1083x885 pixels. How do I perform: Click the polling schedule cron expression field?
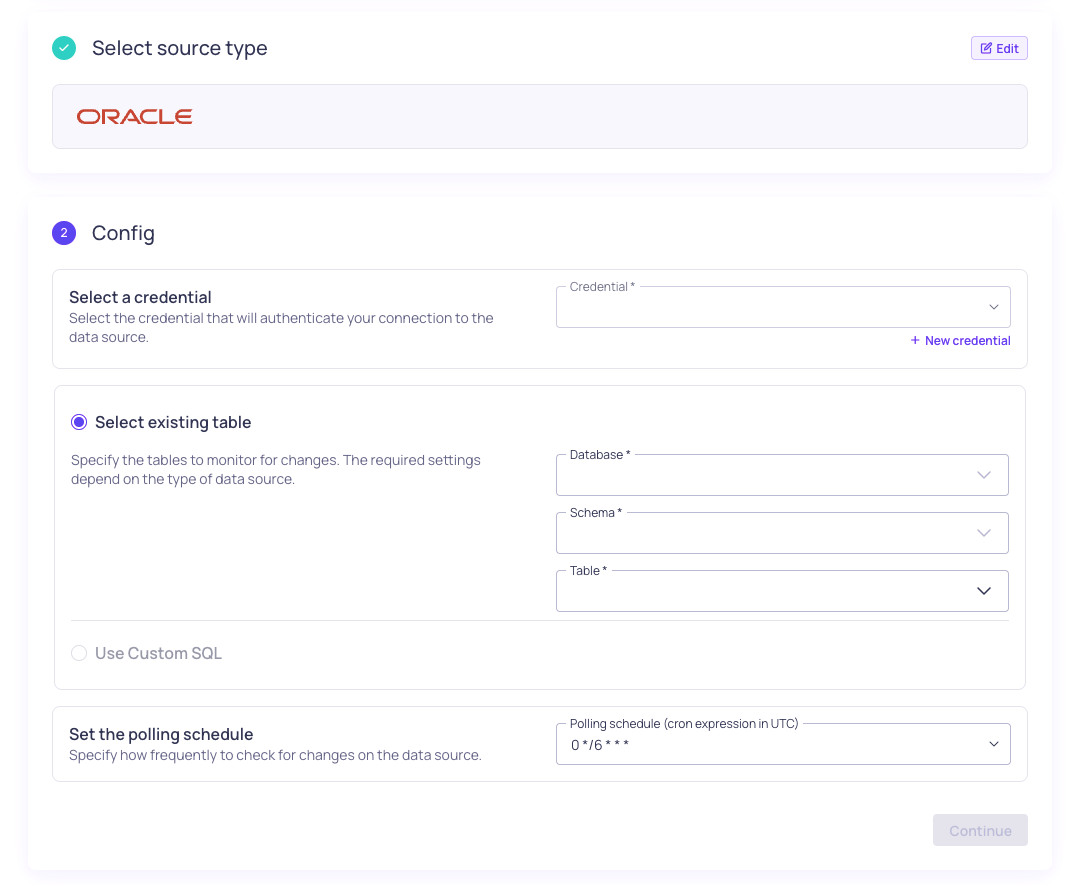tap(783, 744)
